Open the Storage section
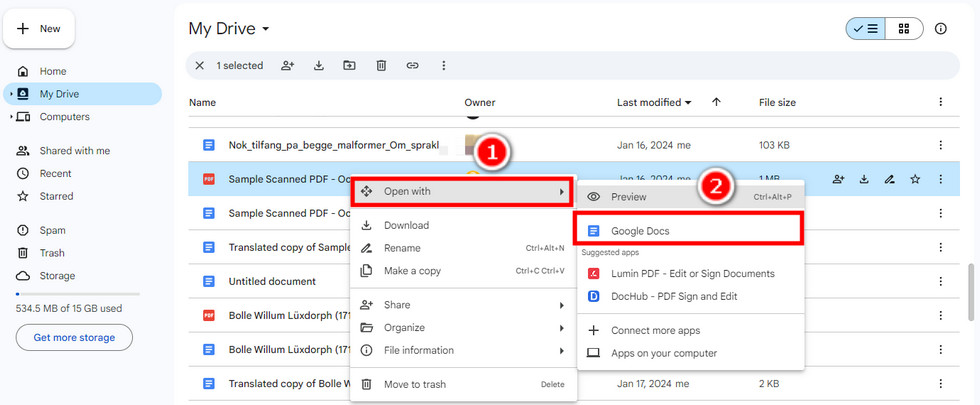This screenshot has height=405, width=980. (57, 276)
